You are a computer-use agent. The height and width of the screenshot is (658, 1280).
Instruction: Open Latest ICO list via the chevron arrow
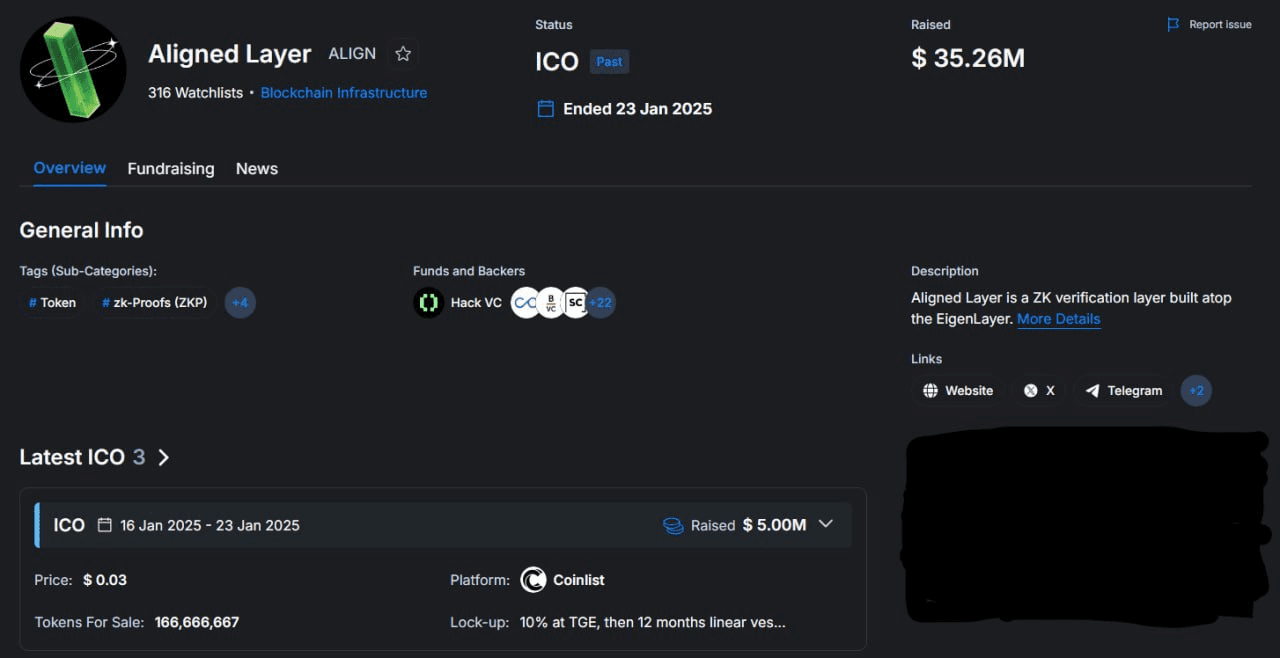point(164,457)
